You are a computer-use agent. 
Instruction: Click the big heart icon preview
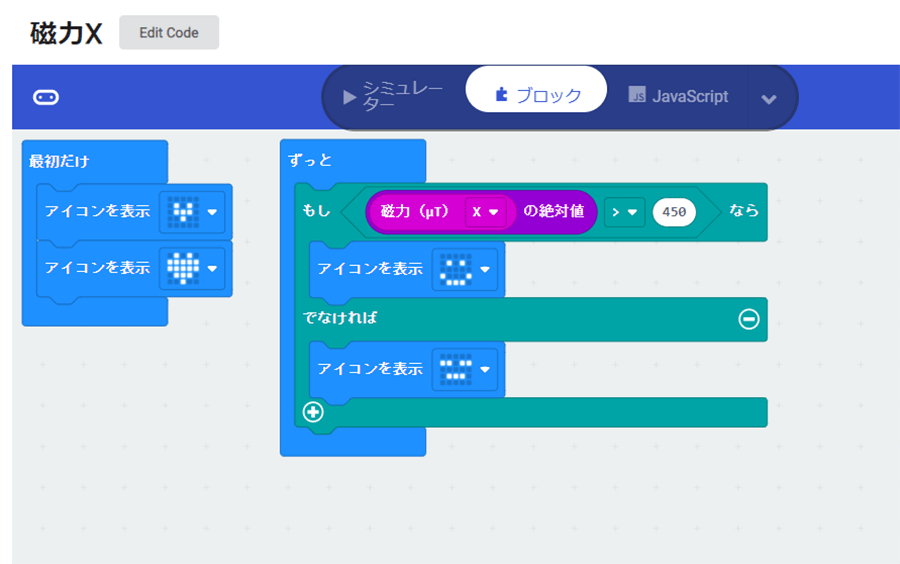point(183,268)
